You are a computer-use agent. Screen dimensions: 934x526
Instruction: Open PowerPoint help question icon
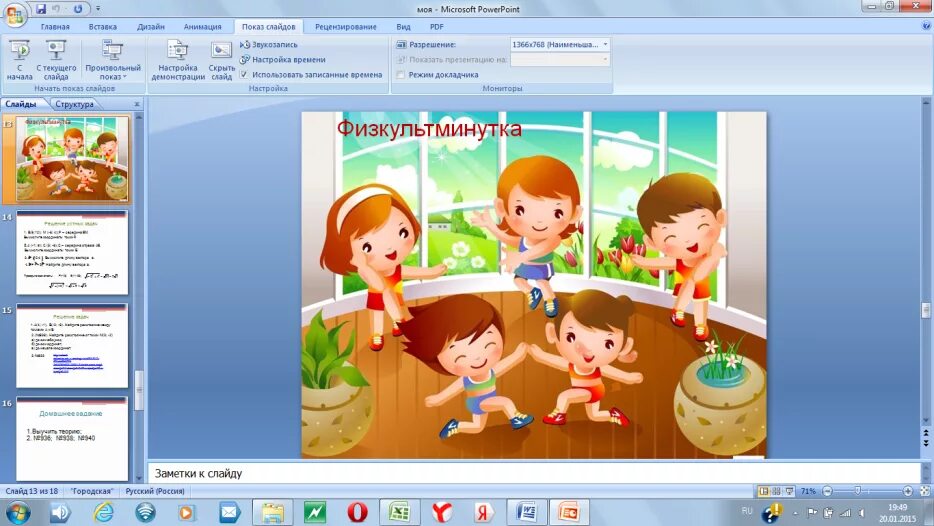(926, 26)
